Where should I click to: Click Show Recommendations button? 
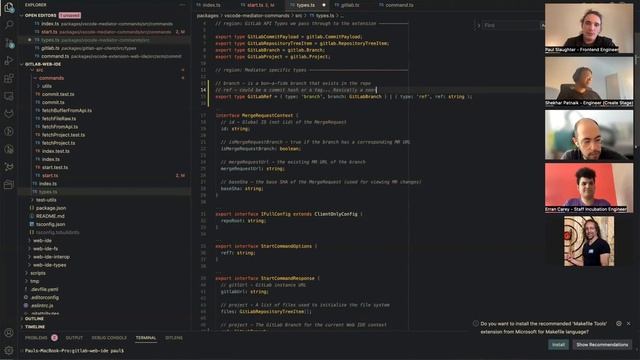(602, 345)
